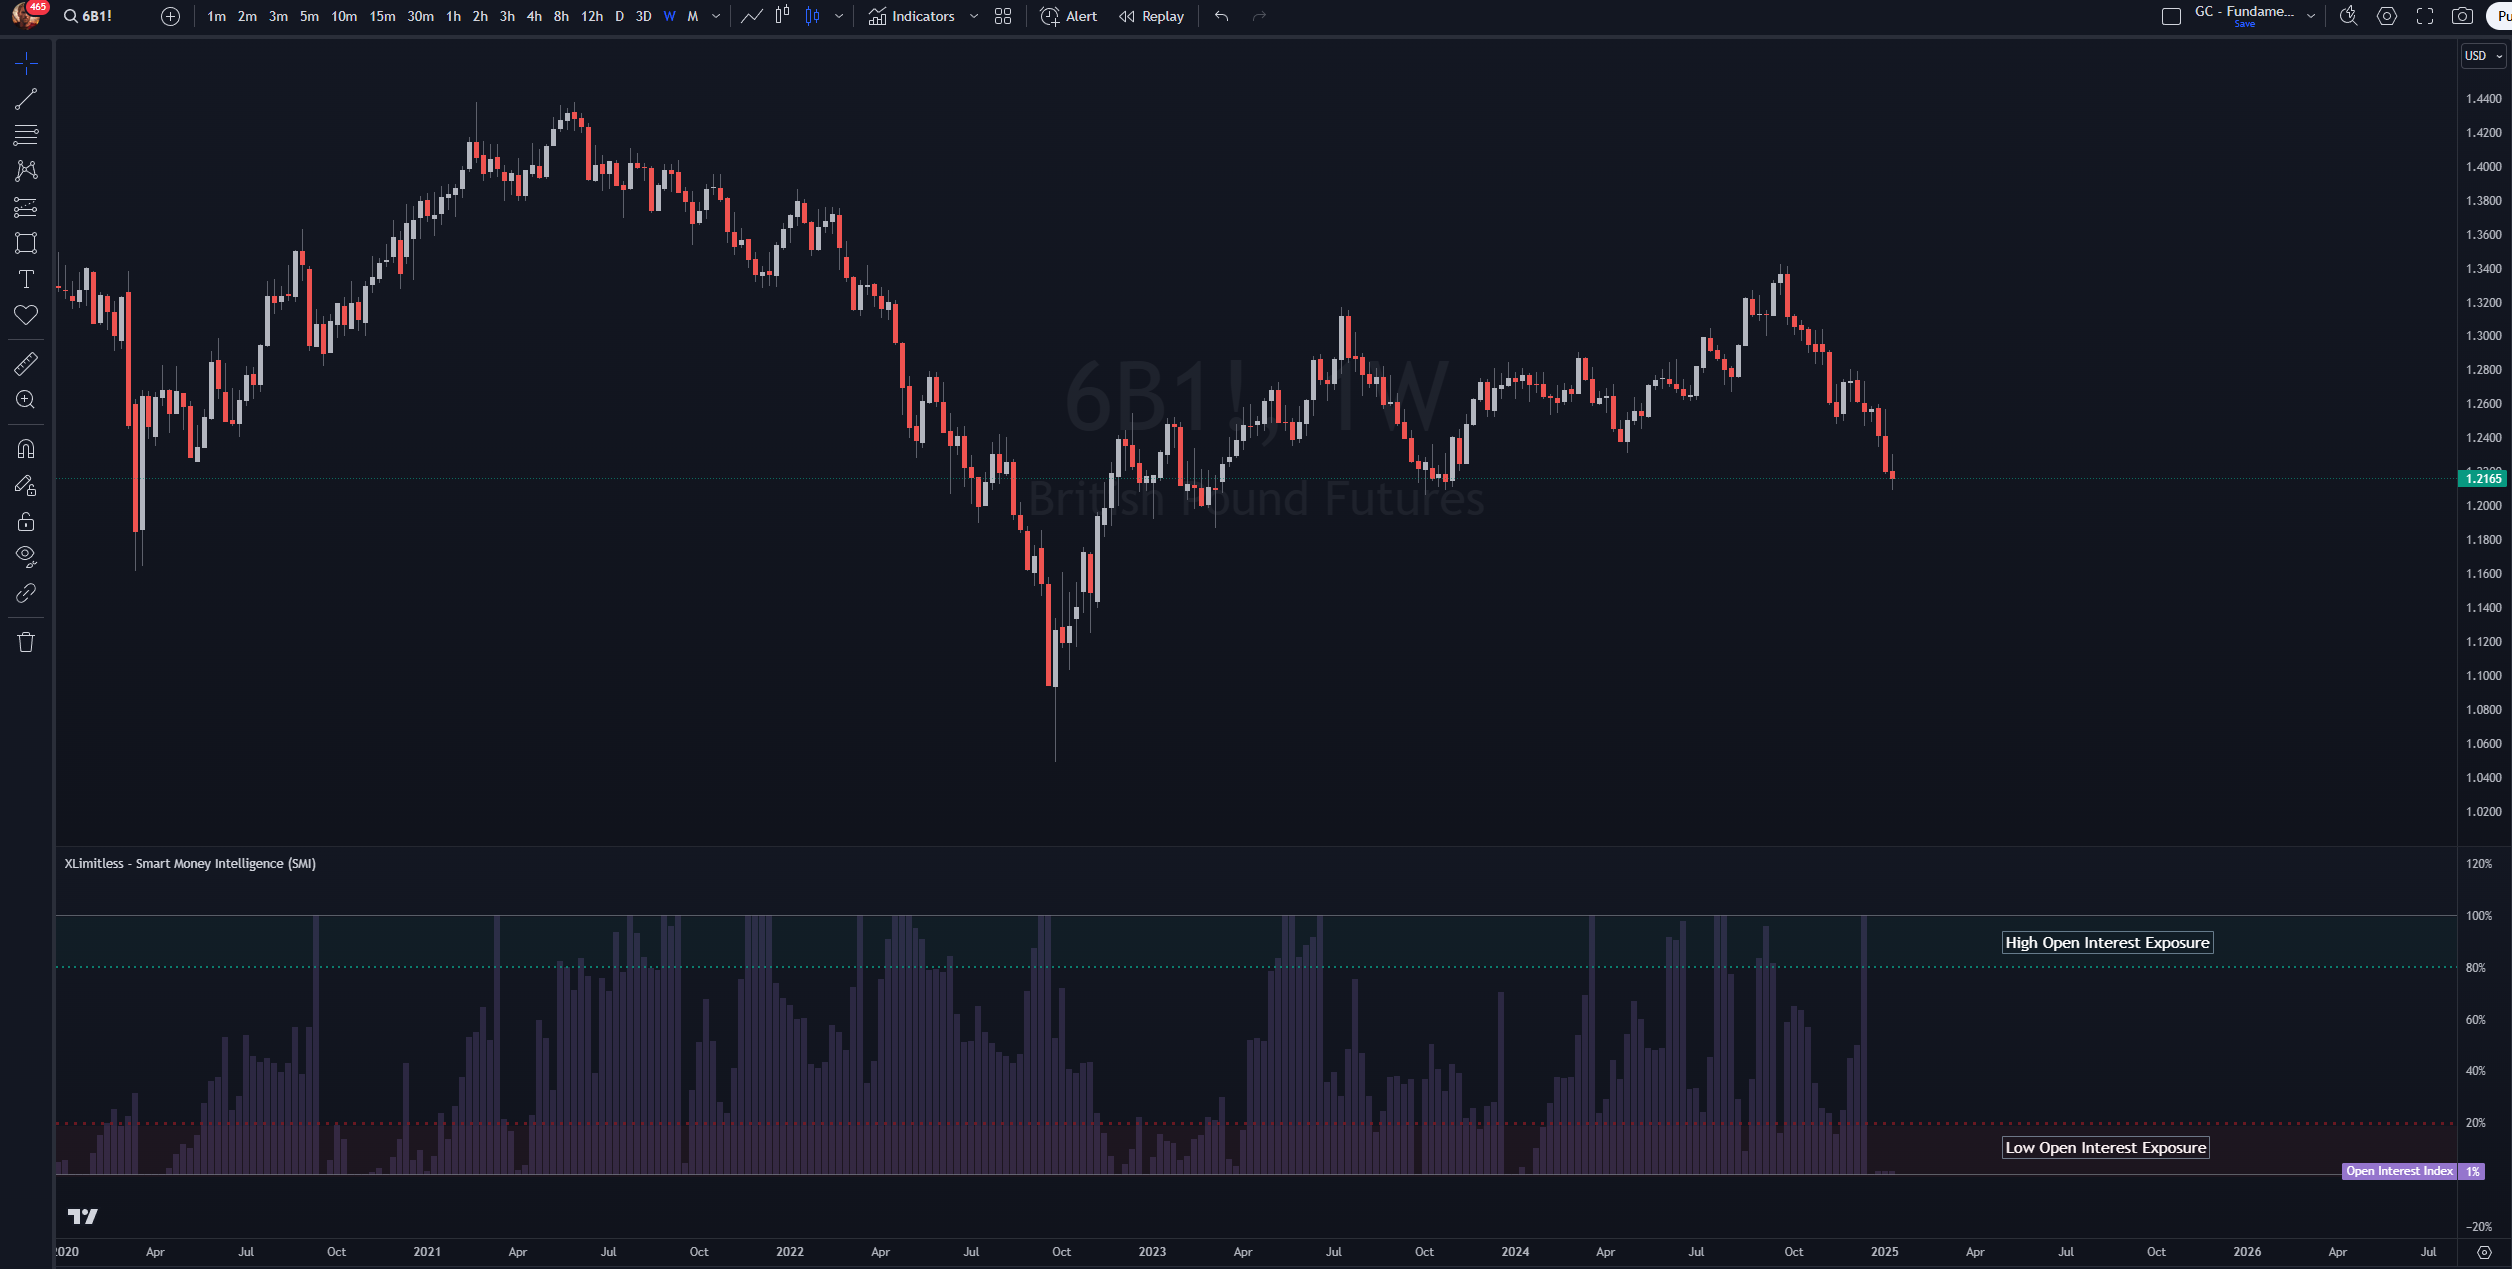This screenshot has width=2512, height=1269.
Task: Select the ruler measure tool
Action: (x=26, y=364)
